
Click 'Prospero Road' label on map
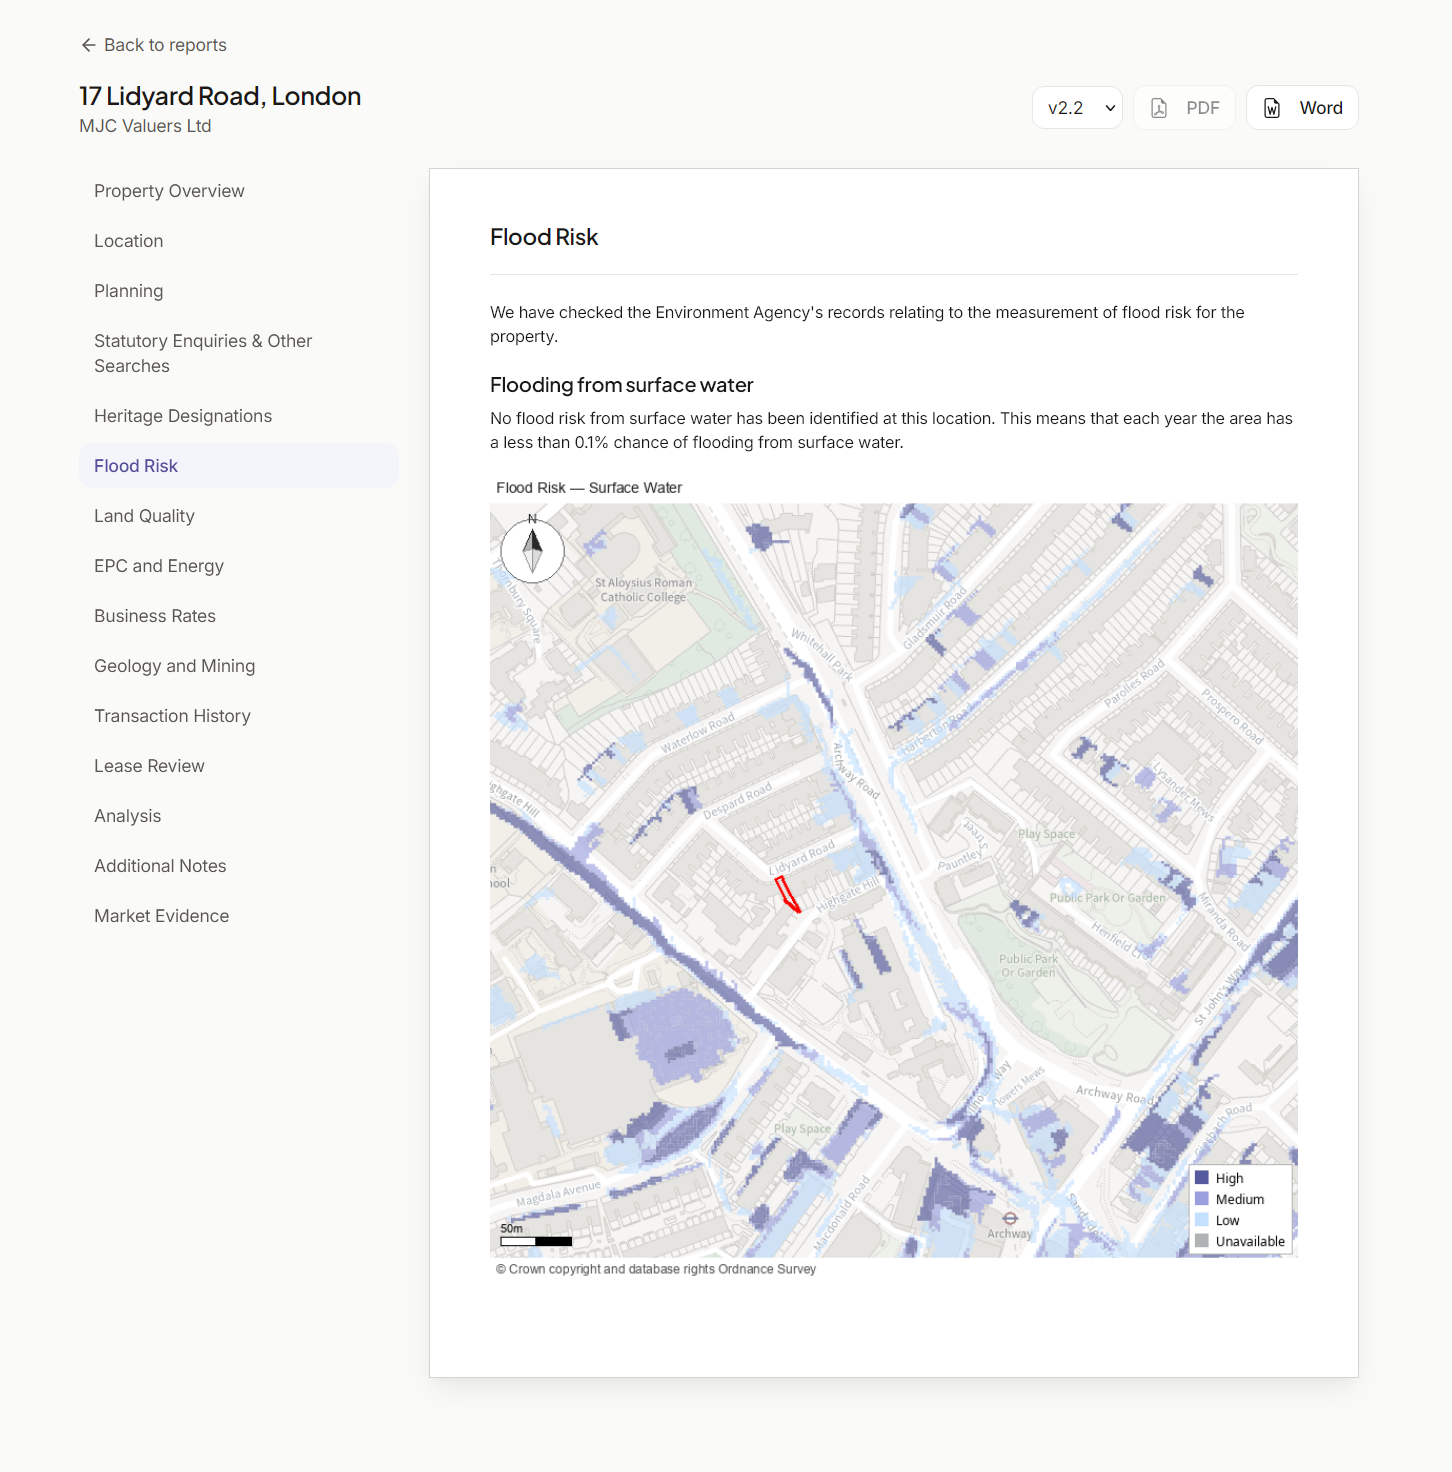[x=1232, y=716]
